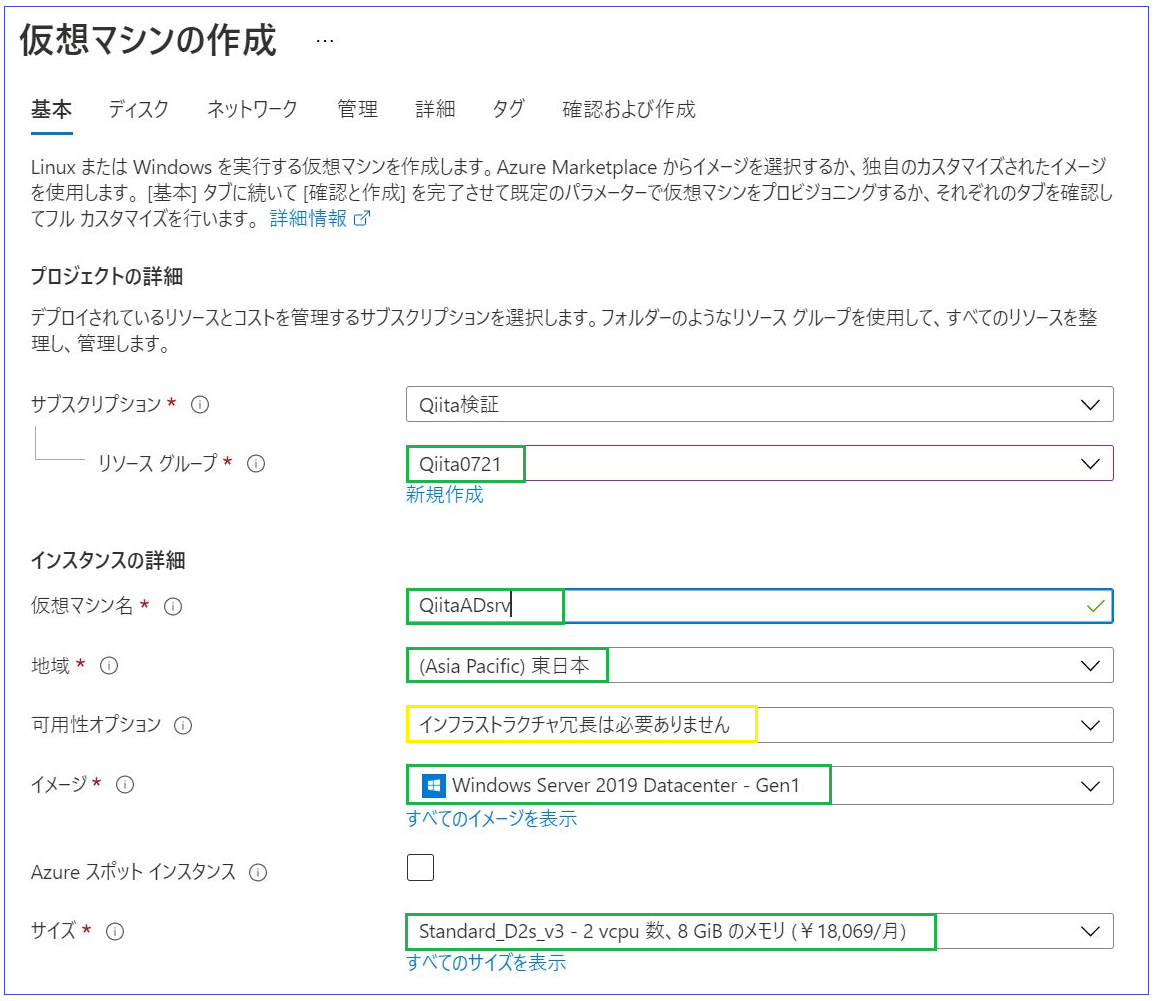
Task: Click the サブスクリプション field label
Action: pos(96,405)
